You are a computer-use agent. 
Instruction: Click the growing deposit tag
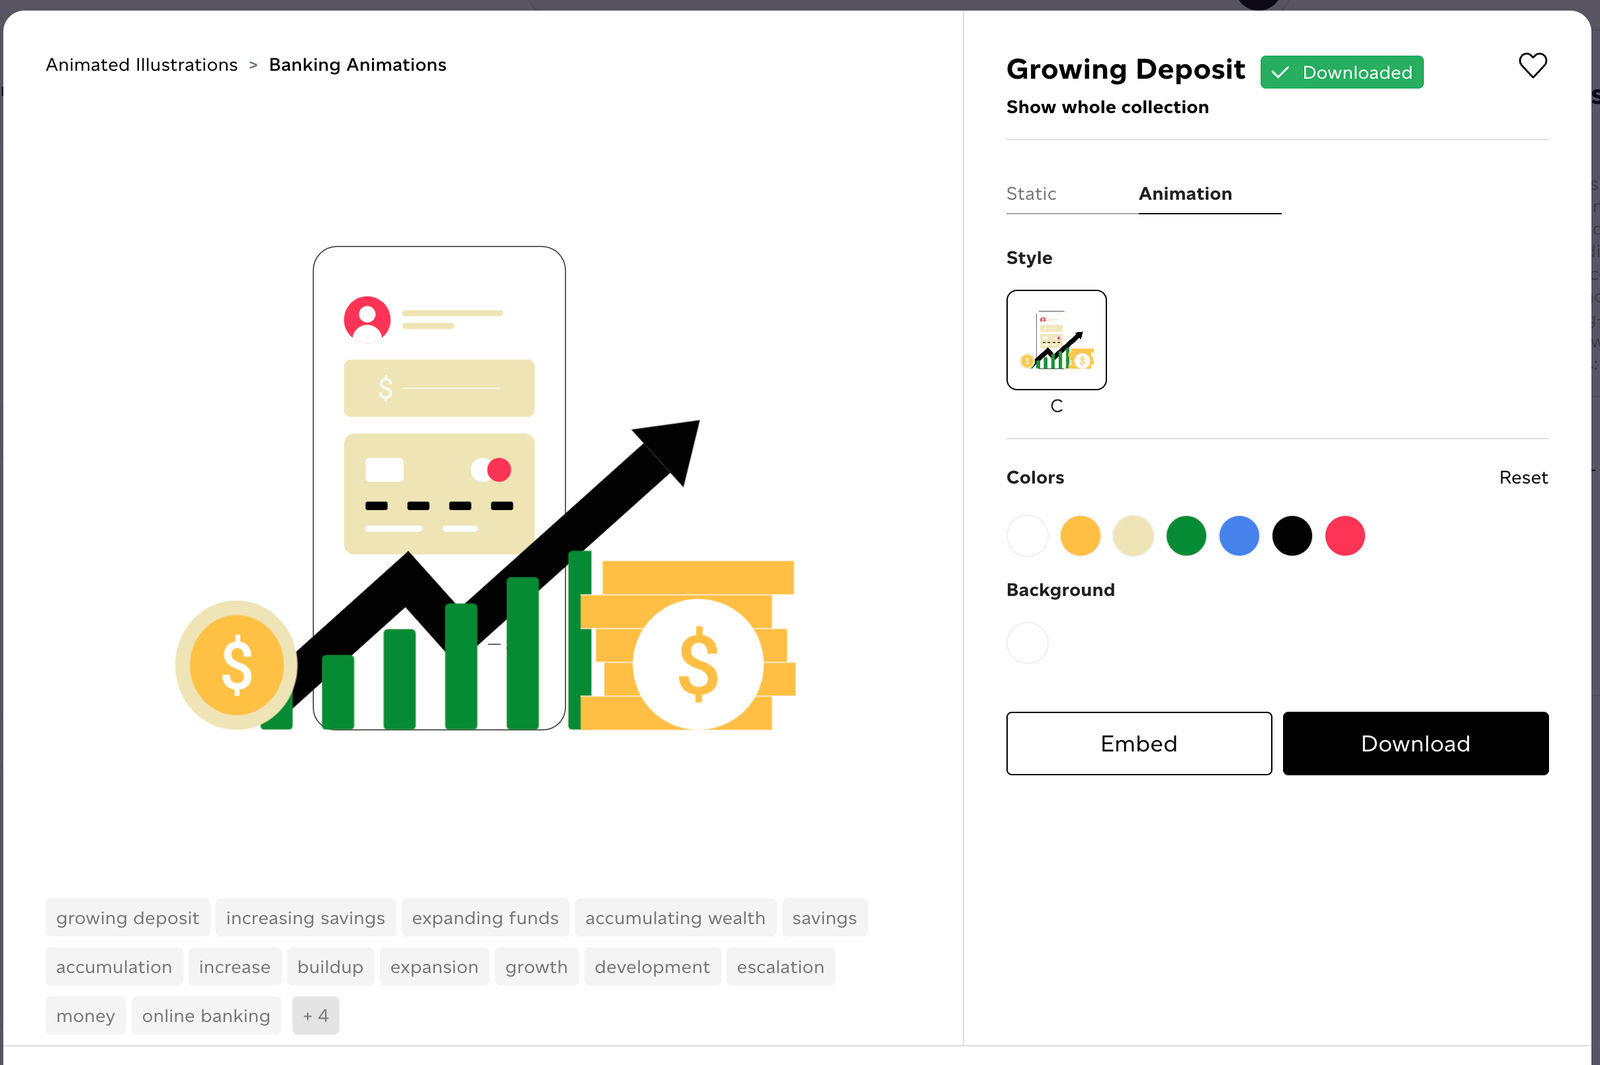127,917
